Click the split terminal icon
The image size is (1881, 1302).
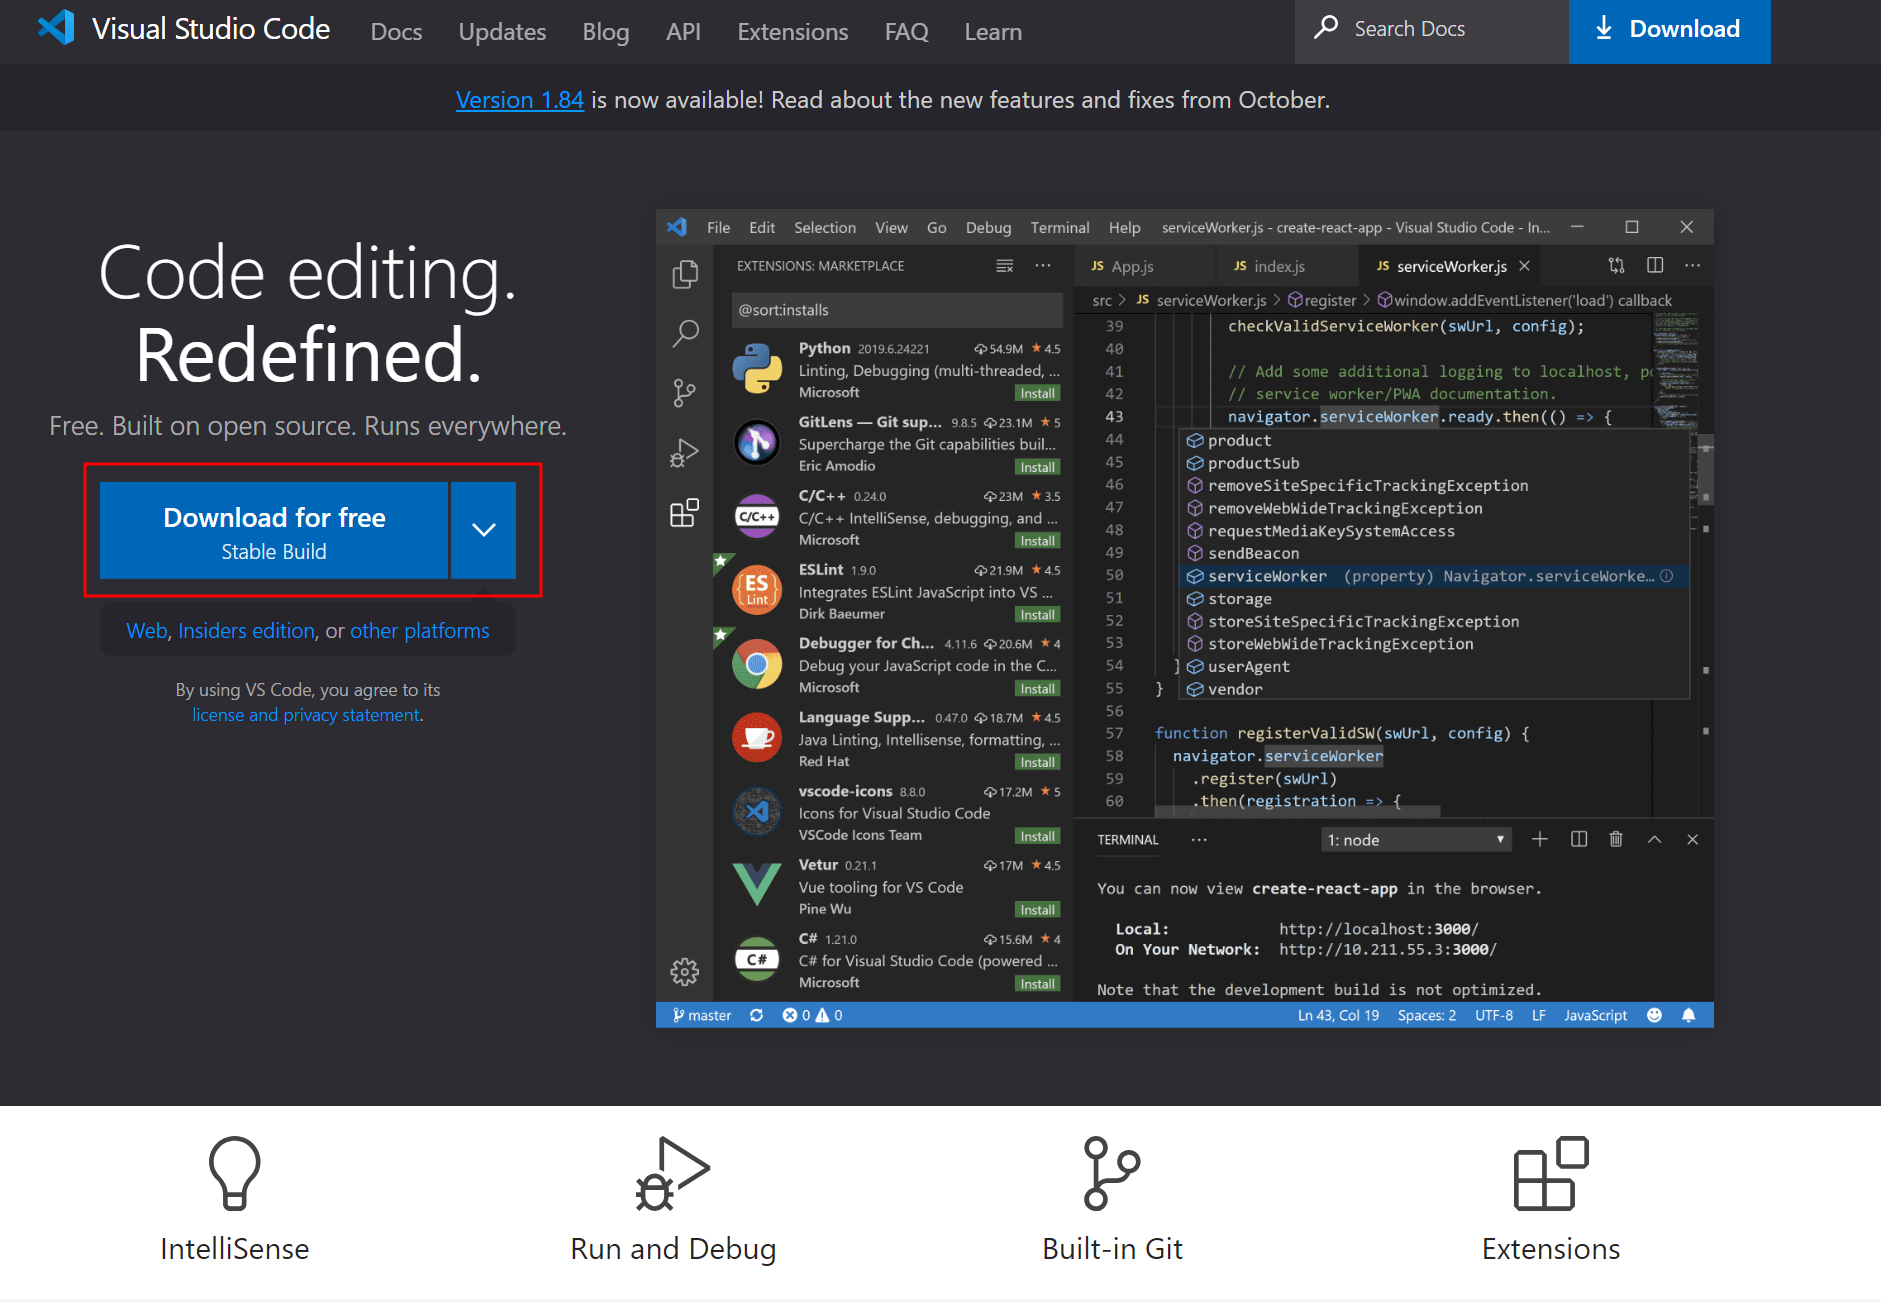(x=1579, y=839)
